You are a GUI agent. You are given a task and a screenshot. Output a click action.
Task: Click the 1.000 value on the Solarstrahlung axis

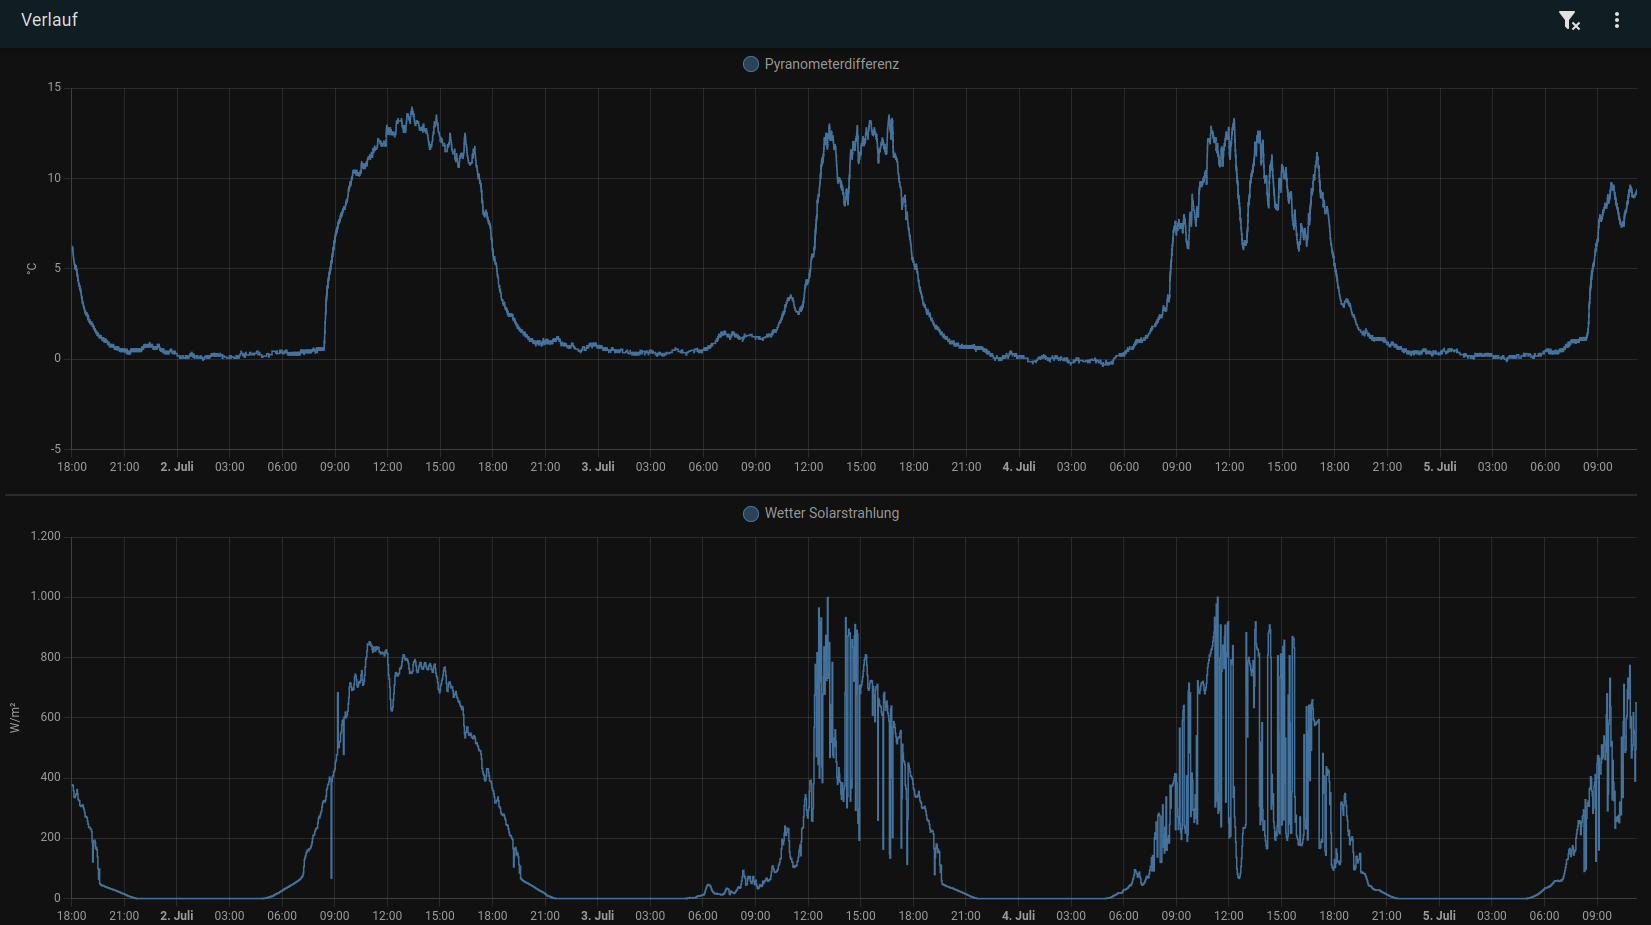46,596
